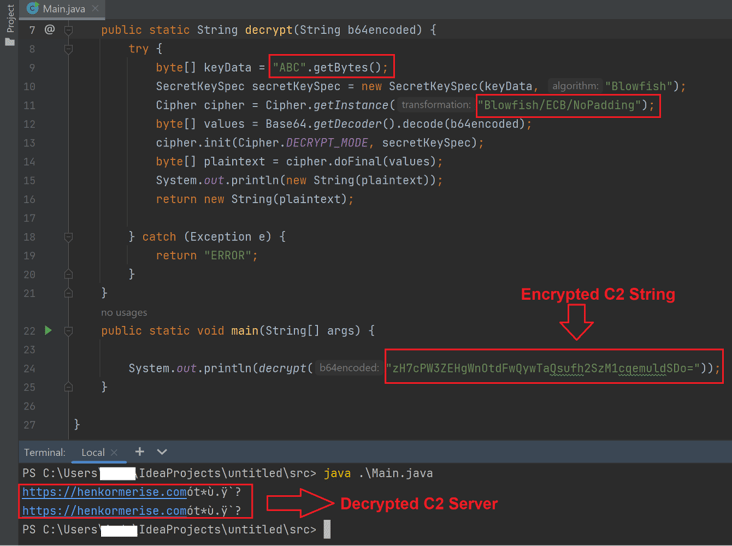Screen dimensions: 732x546
Task: Open the terminal sessions dropdown arrow
Action: click(x=162, y=452)
